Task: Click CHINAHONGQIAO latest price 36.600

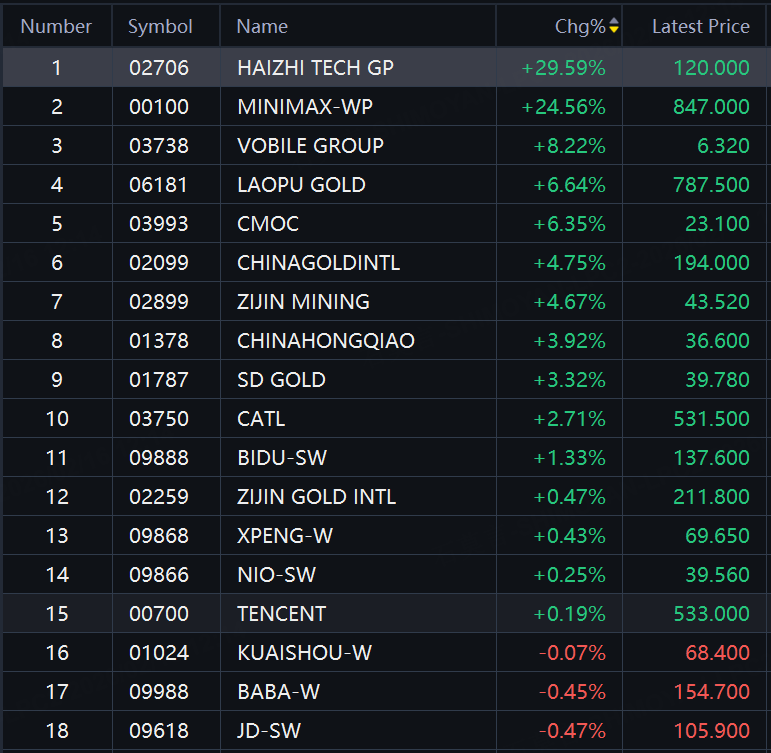Action: 717,341
